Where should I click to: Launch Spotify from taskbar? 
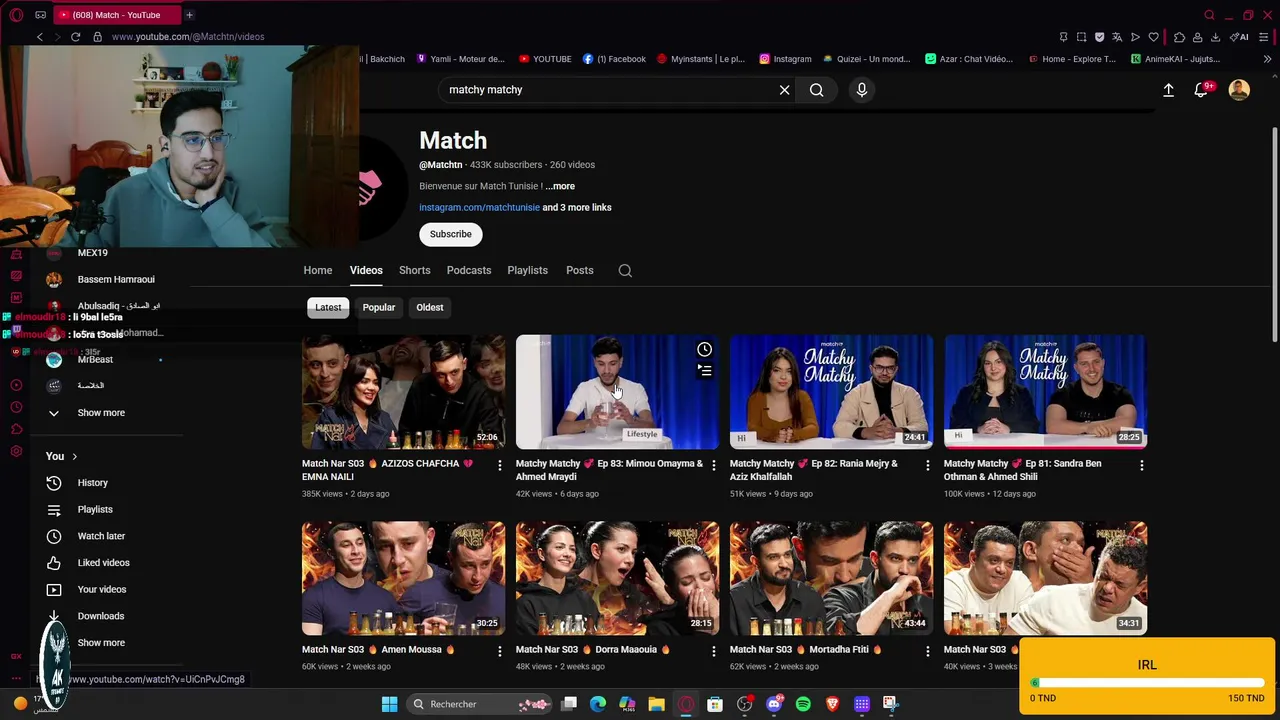point(803,704)
